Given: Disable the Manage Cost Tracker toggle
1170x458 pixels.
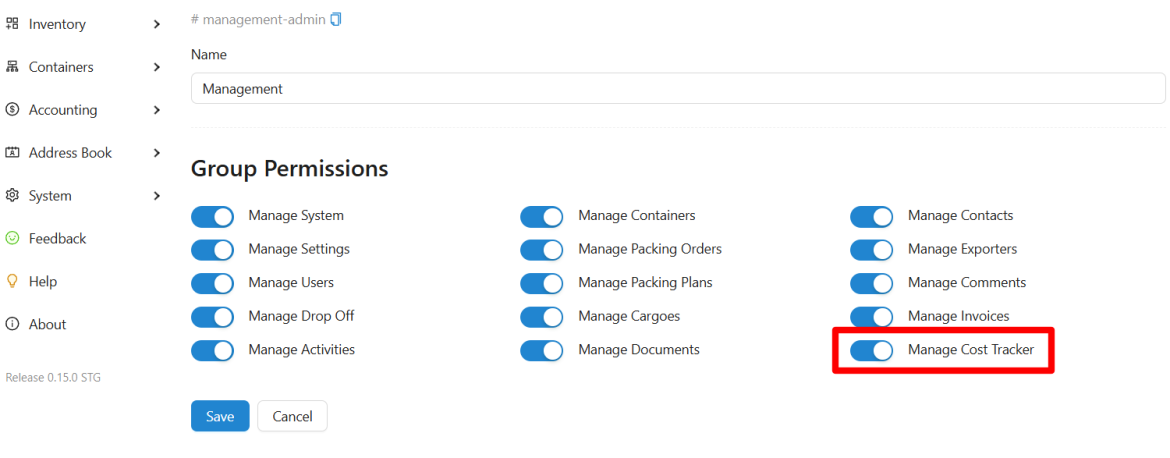Looking at the screenshot, I should pyautogui.click(x=872, y=351).
